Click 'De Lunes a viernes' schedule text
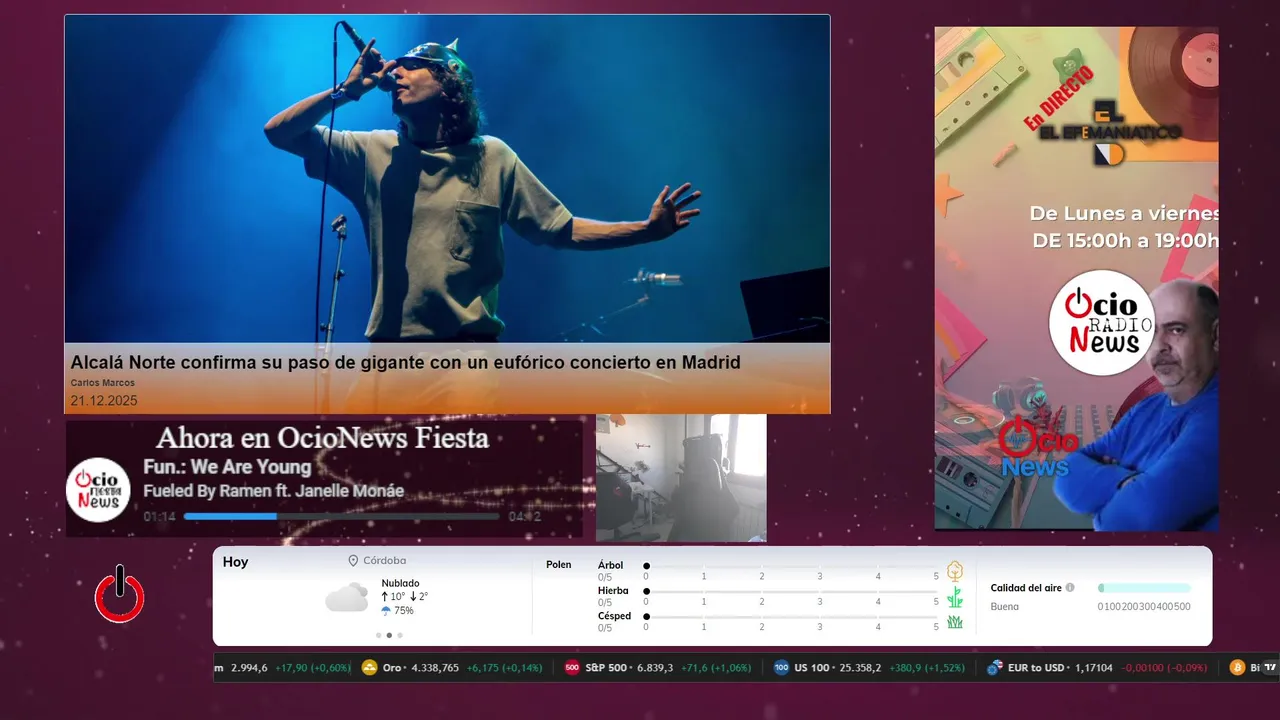 click(1124, 213)
